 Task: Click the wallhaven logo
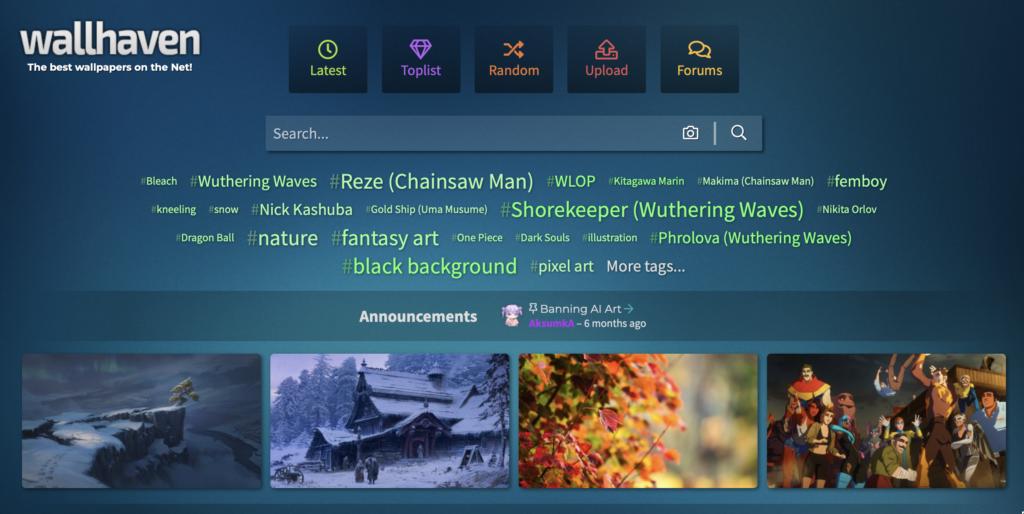coord(110,48)
